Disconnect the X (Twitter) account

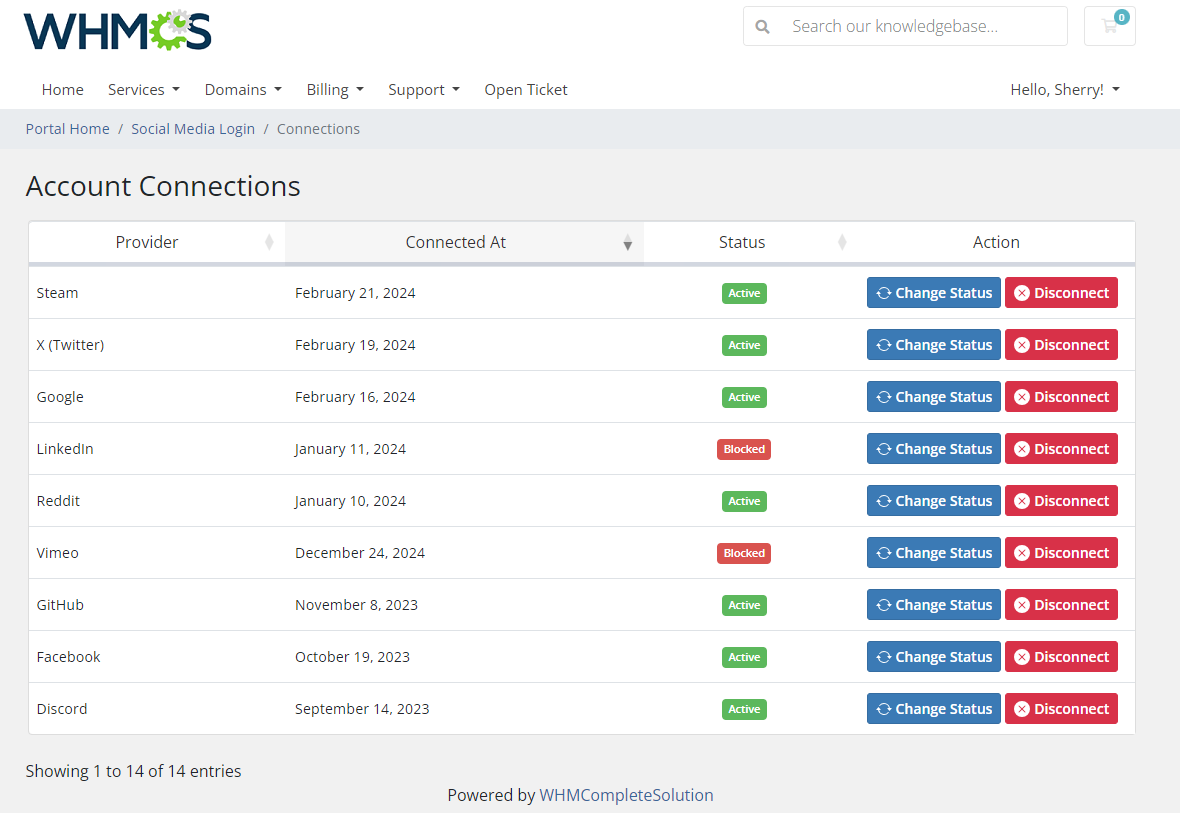coord(1061,345)
